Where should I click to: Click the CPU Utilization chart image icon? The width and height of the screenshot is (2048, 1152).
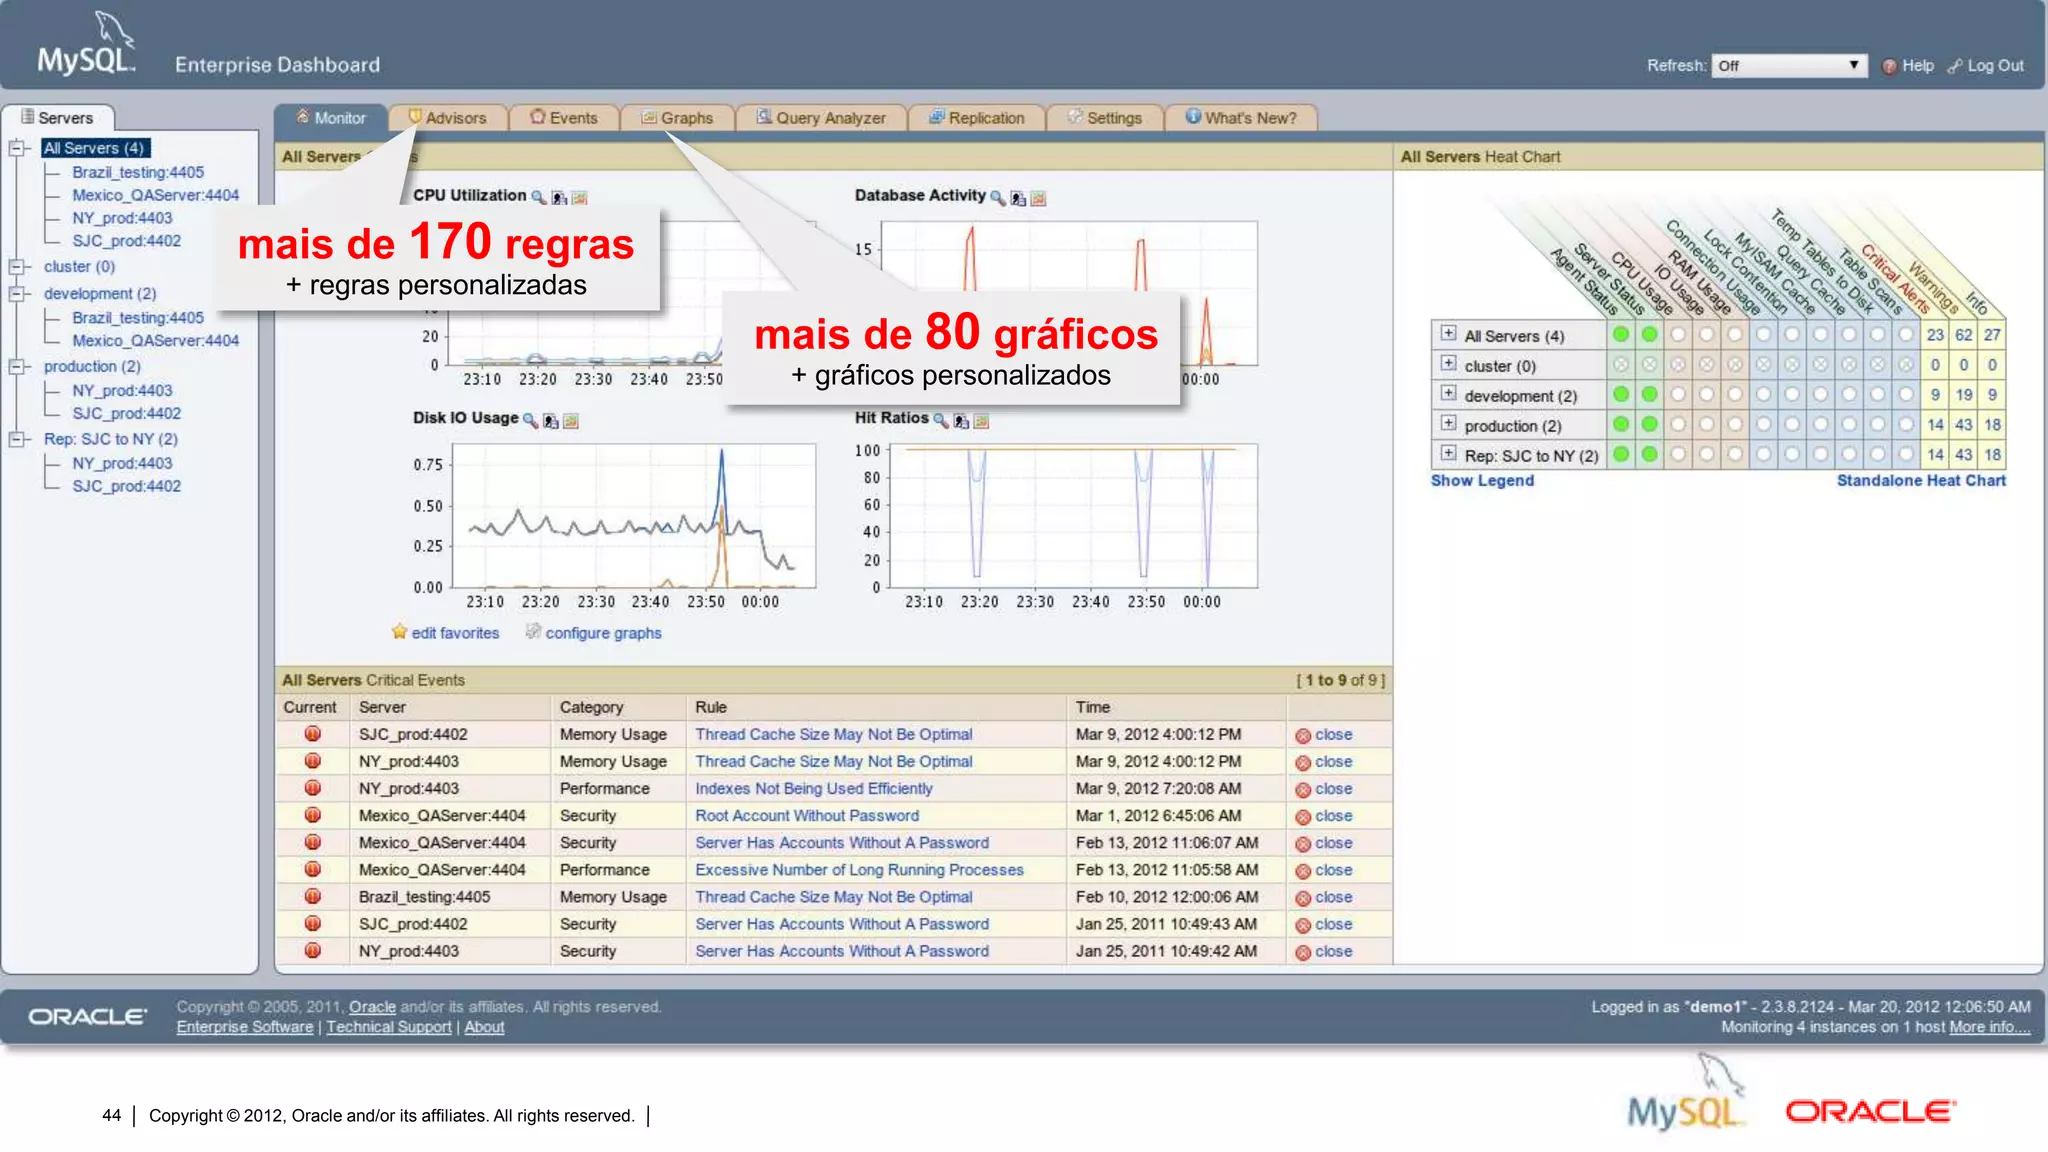pos(579,197)
